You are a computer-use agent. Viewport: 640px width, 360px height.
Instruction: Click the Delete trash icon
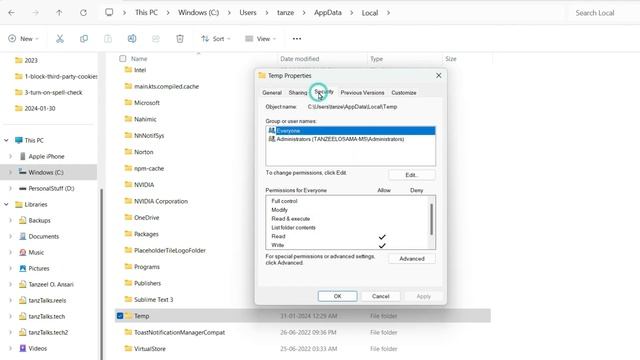coord(180,39)
